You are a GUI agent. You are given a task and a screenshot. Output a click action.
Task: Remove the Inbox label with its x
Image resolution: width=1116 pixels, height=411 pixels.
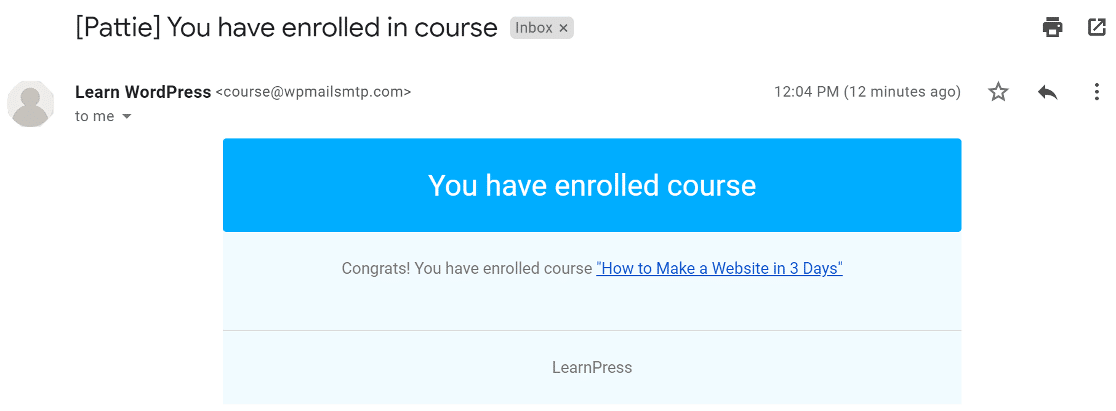point(563,28)
